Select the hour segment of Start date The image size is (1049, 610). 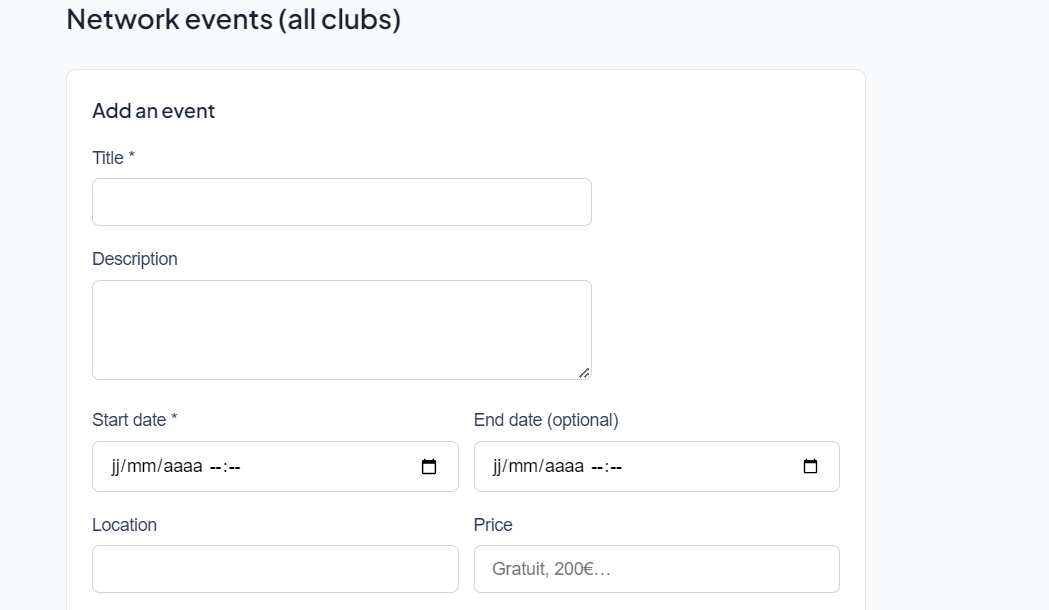point(215,467)
